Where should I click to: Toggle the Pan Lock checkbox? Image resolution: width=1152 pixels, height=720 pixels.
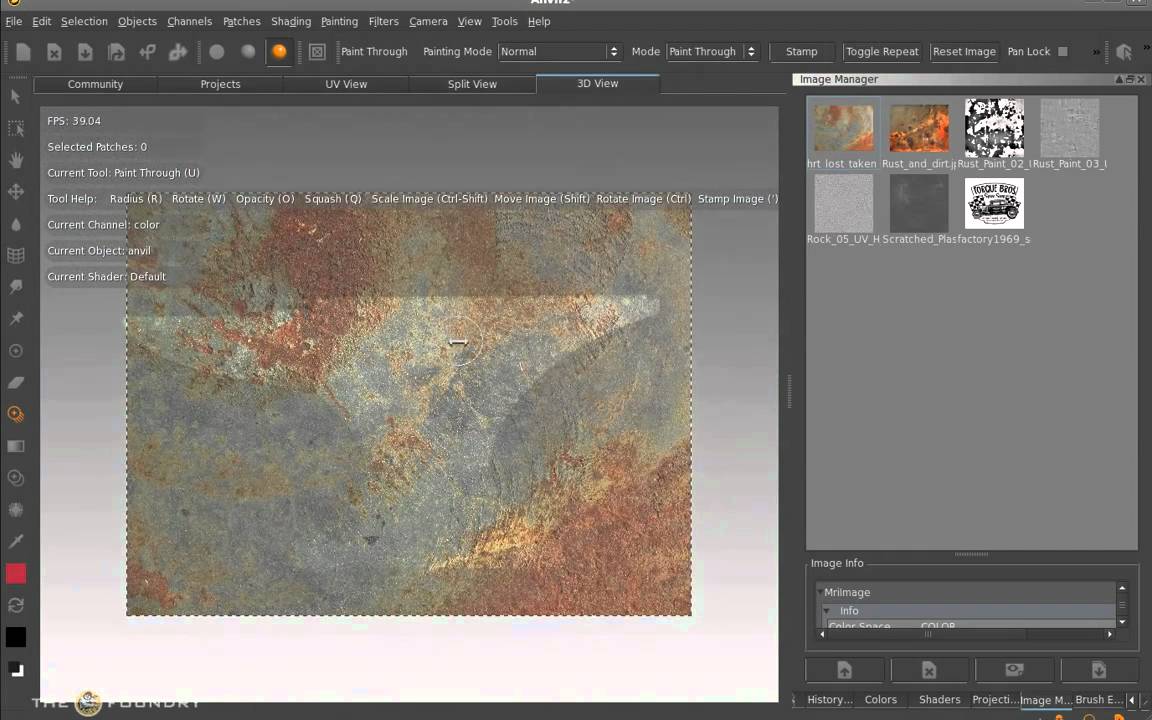(1063, 52)
